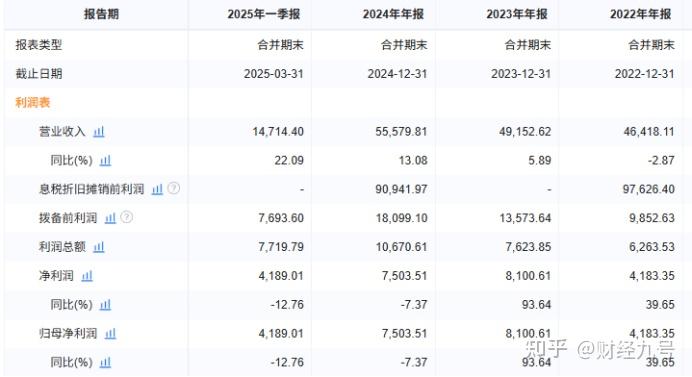692x377 pixels.
Task: Click the 截止日期 row label
Action: pos(39,74)
